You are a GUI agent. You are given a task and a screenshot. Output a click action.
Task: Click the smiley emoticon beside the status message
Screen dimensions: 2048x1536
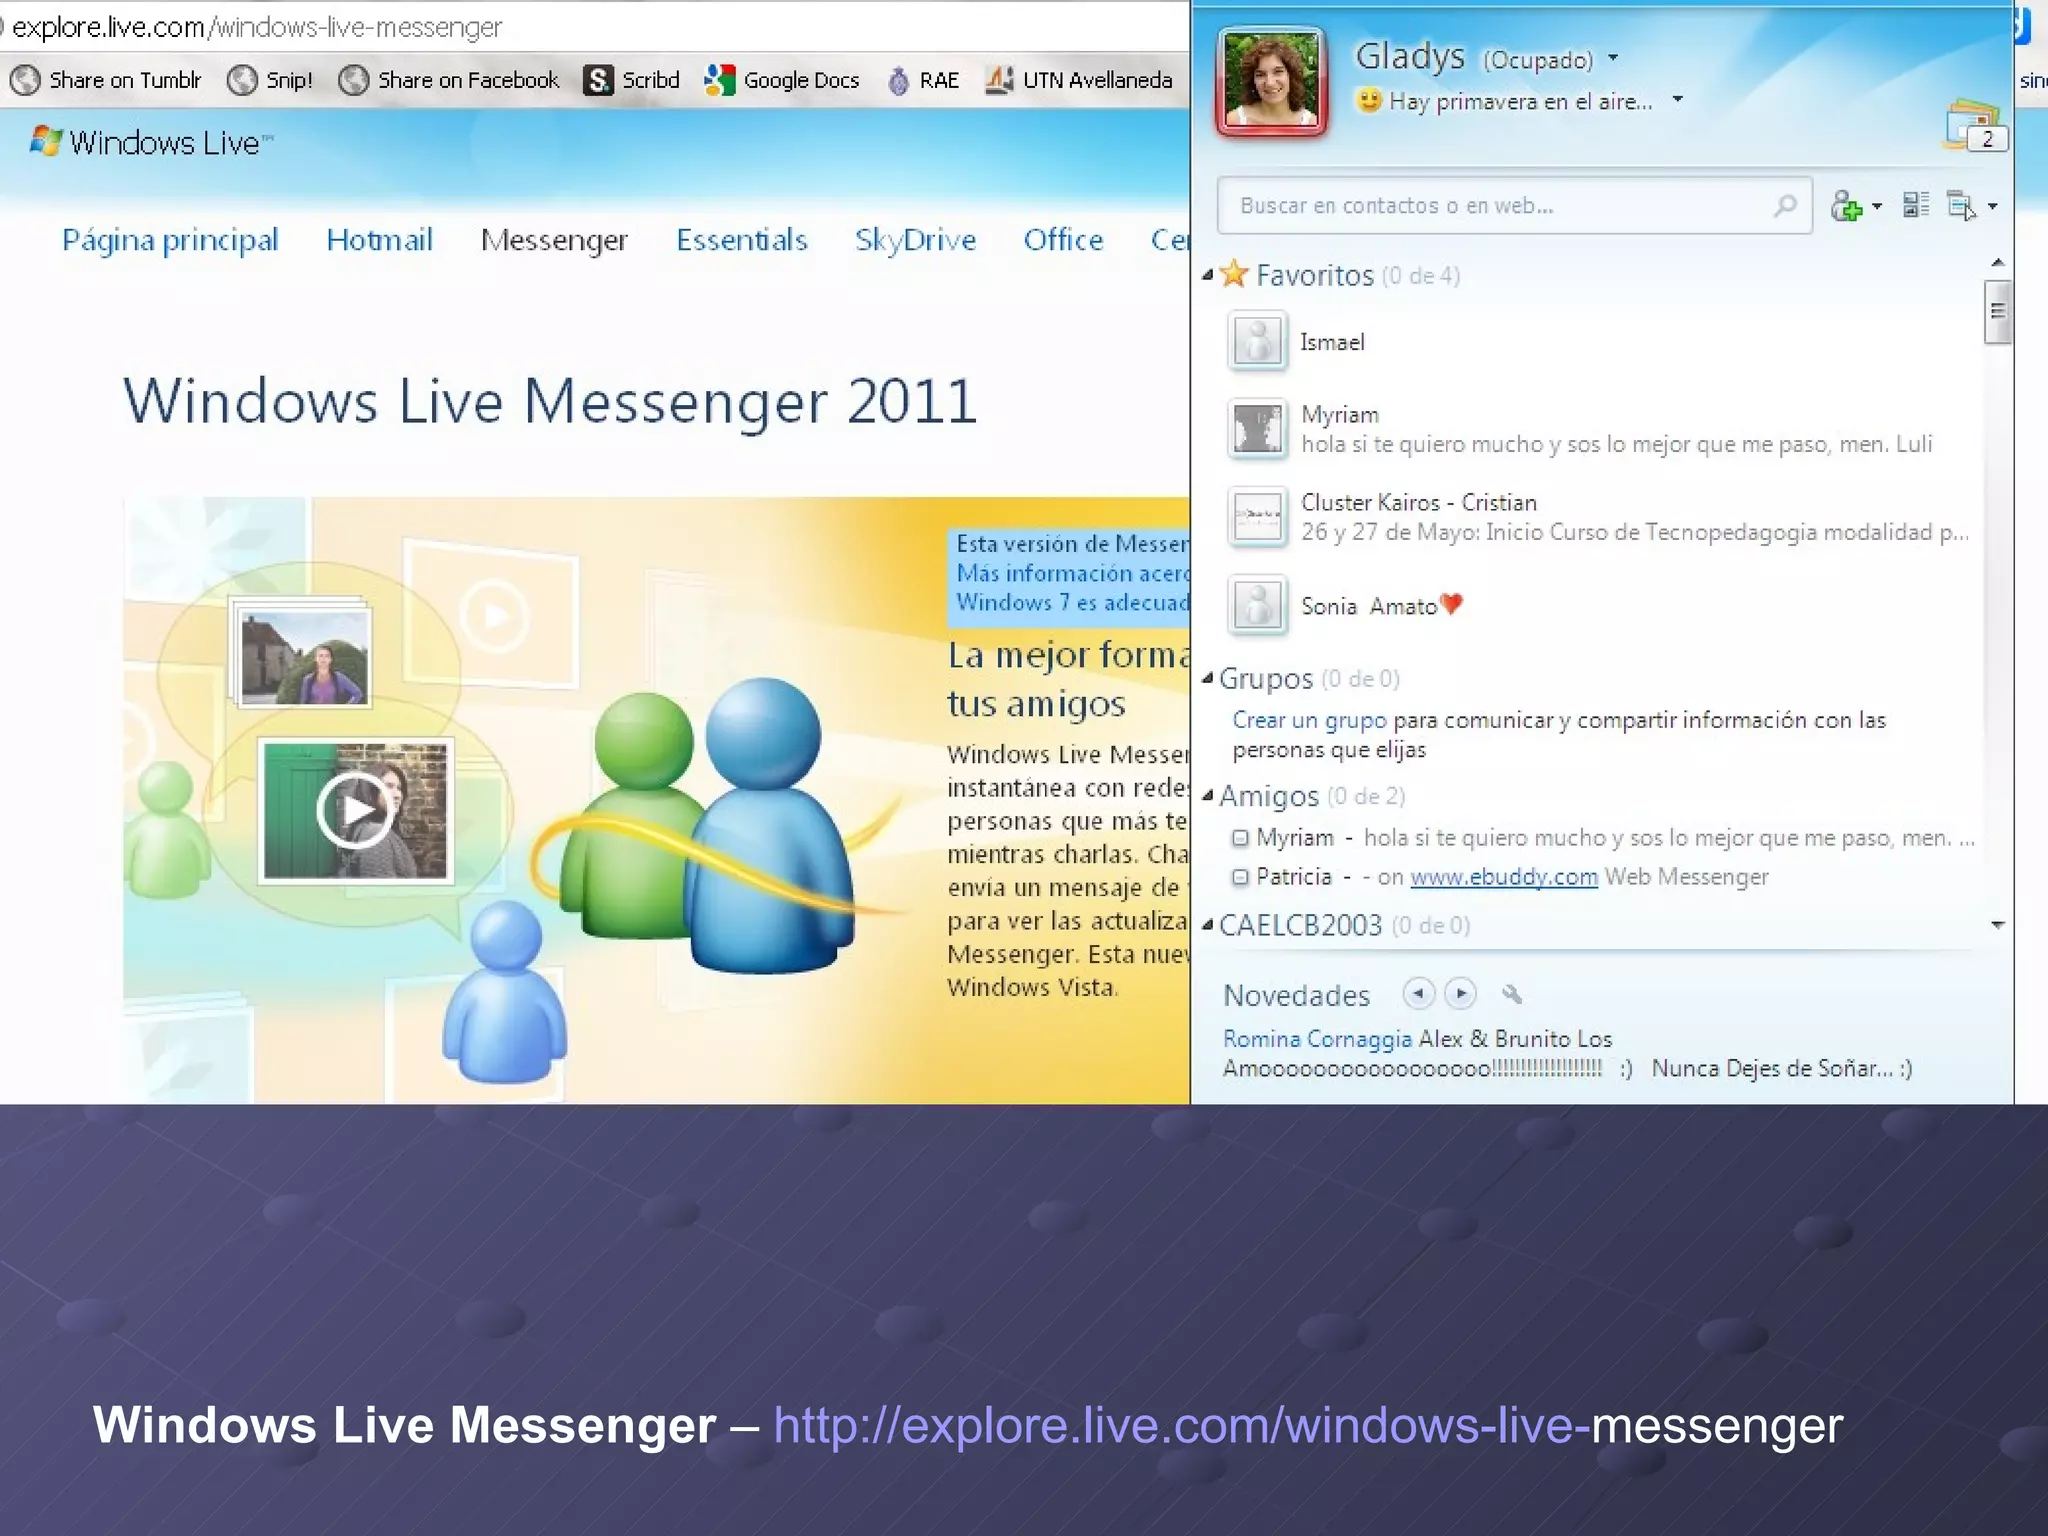[1369, 100]
